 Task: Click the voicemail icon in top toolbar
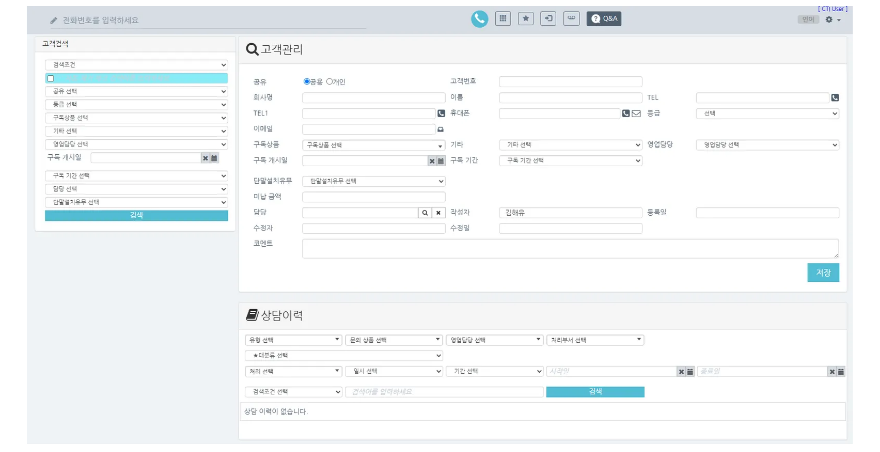point(571,18)
